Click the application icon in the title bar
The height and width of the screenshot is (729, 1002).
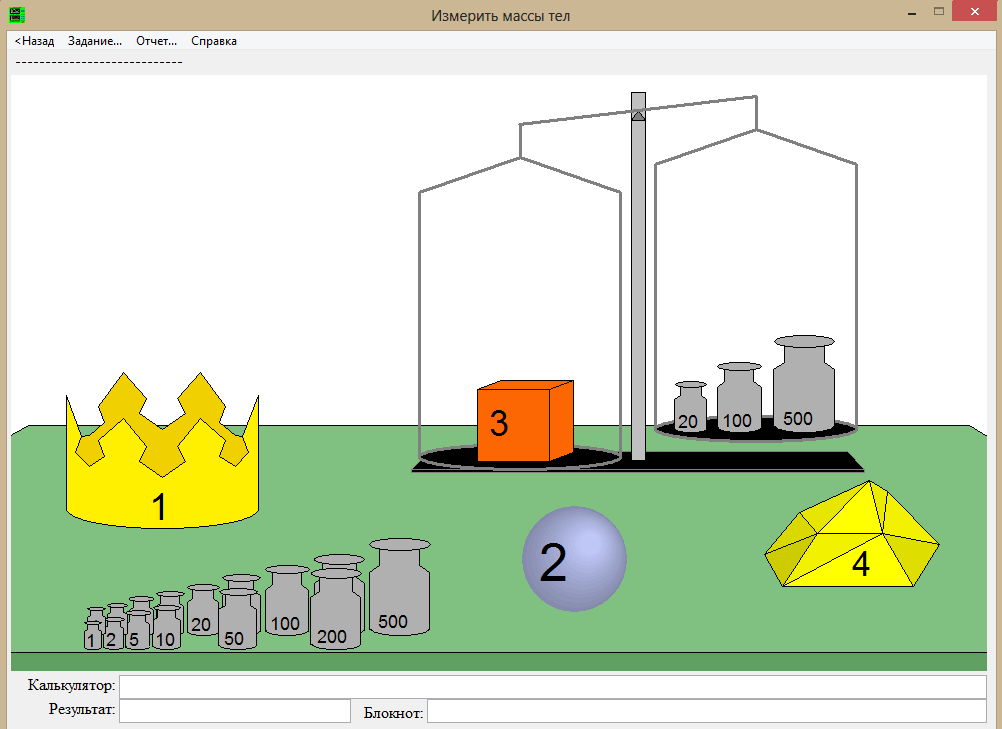17,14
